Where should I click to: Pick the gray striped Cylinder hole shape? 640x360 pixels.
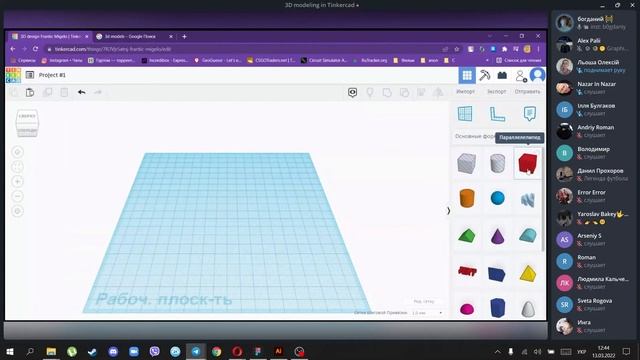(x=497, y=163)
